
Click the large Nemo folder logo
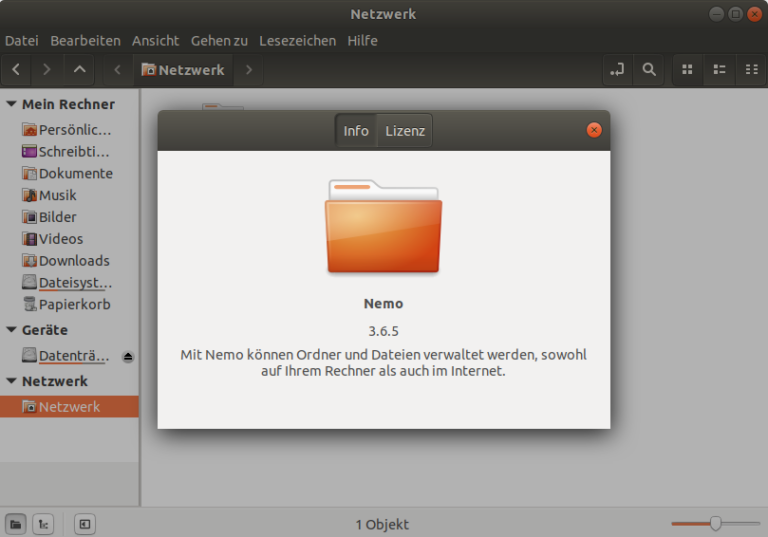384,226
